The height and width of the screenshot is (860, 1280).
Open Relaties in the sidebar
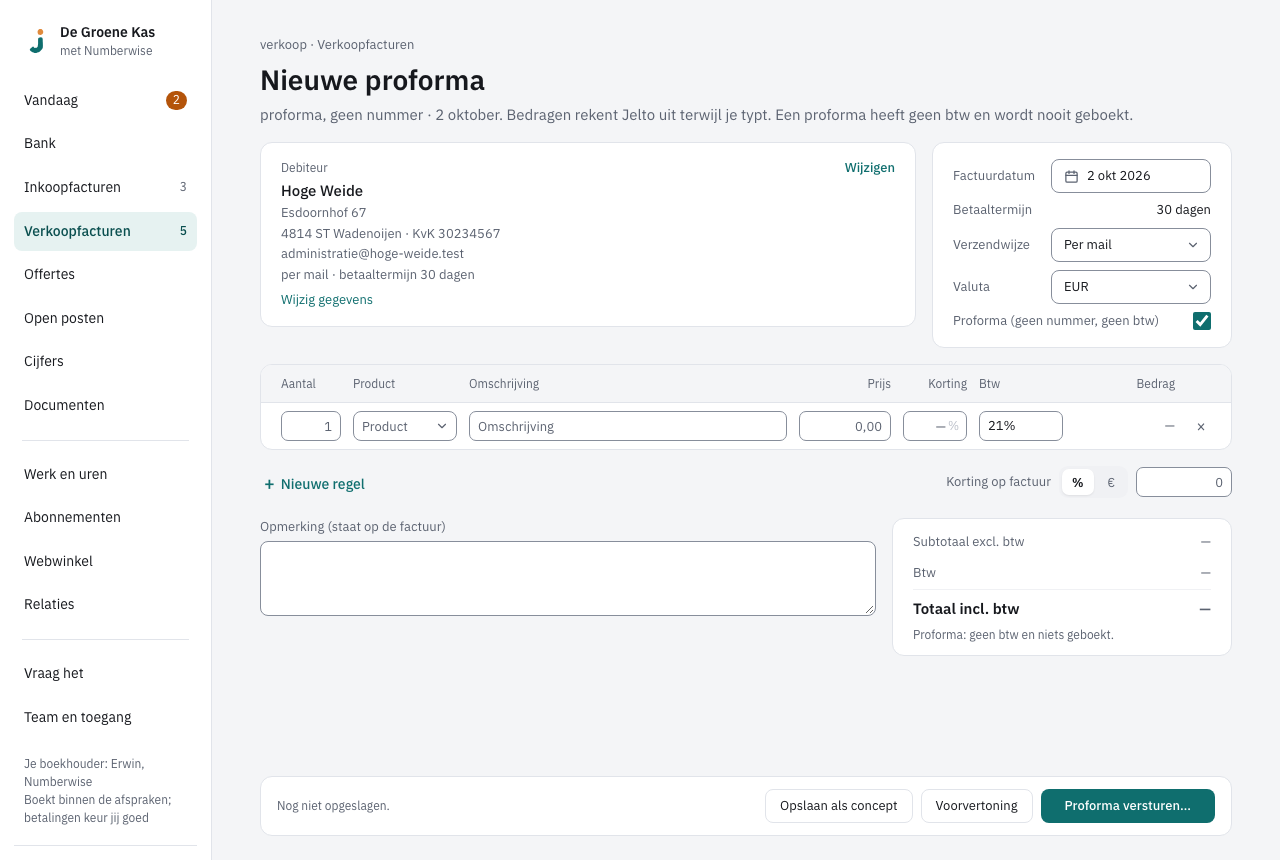[x=105, y=604]
